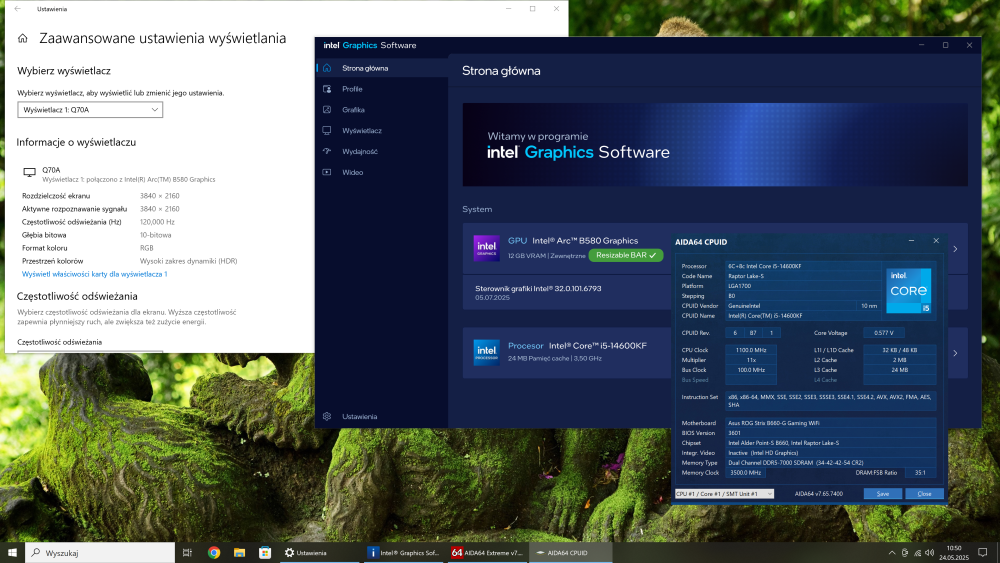Expand the Procesor Core i5-14600KF card chevron
The width and height of the screenshot is (1000, 563).
tap(955, 353)
